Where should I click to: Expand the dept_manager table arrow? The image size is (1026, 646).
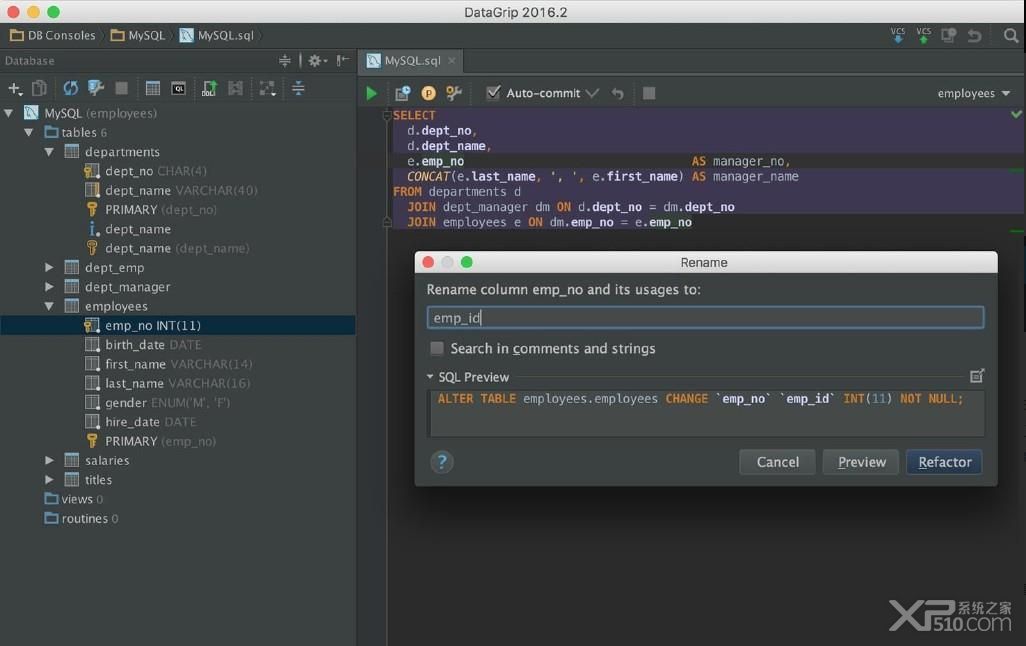click(x=49, y=287)
